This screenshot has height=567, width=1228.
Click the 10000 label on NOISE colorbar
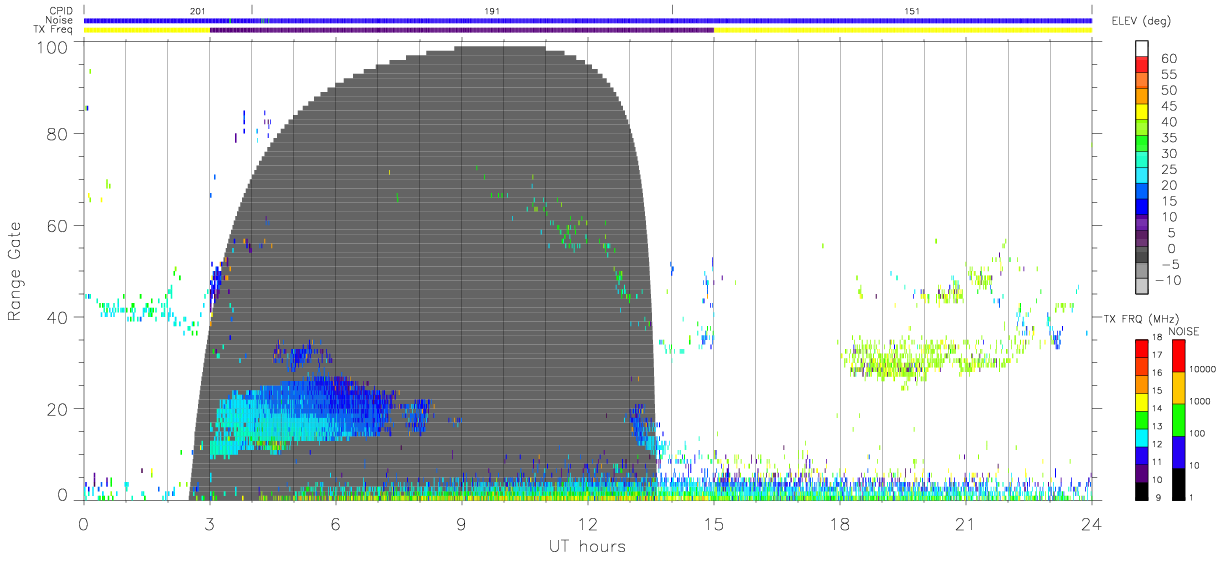[x=1203, y=369]
